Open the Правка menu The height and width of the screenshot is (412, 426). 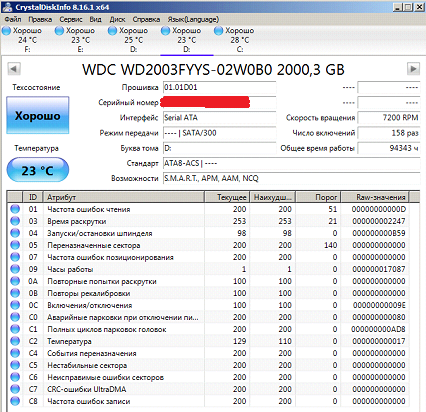click(40, 19)
